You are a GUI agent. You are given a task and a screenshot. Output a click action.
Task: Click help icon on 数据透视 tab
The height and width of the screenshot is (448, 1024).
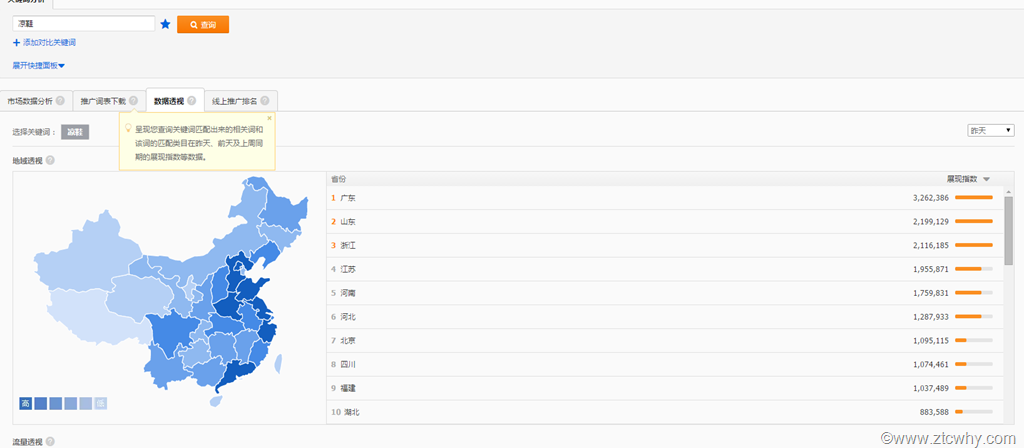pos(191,101)
